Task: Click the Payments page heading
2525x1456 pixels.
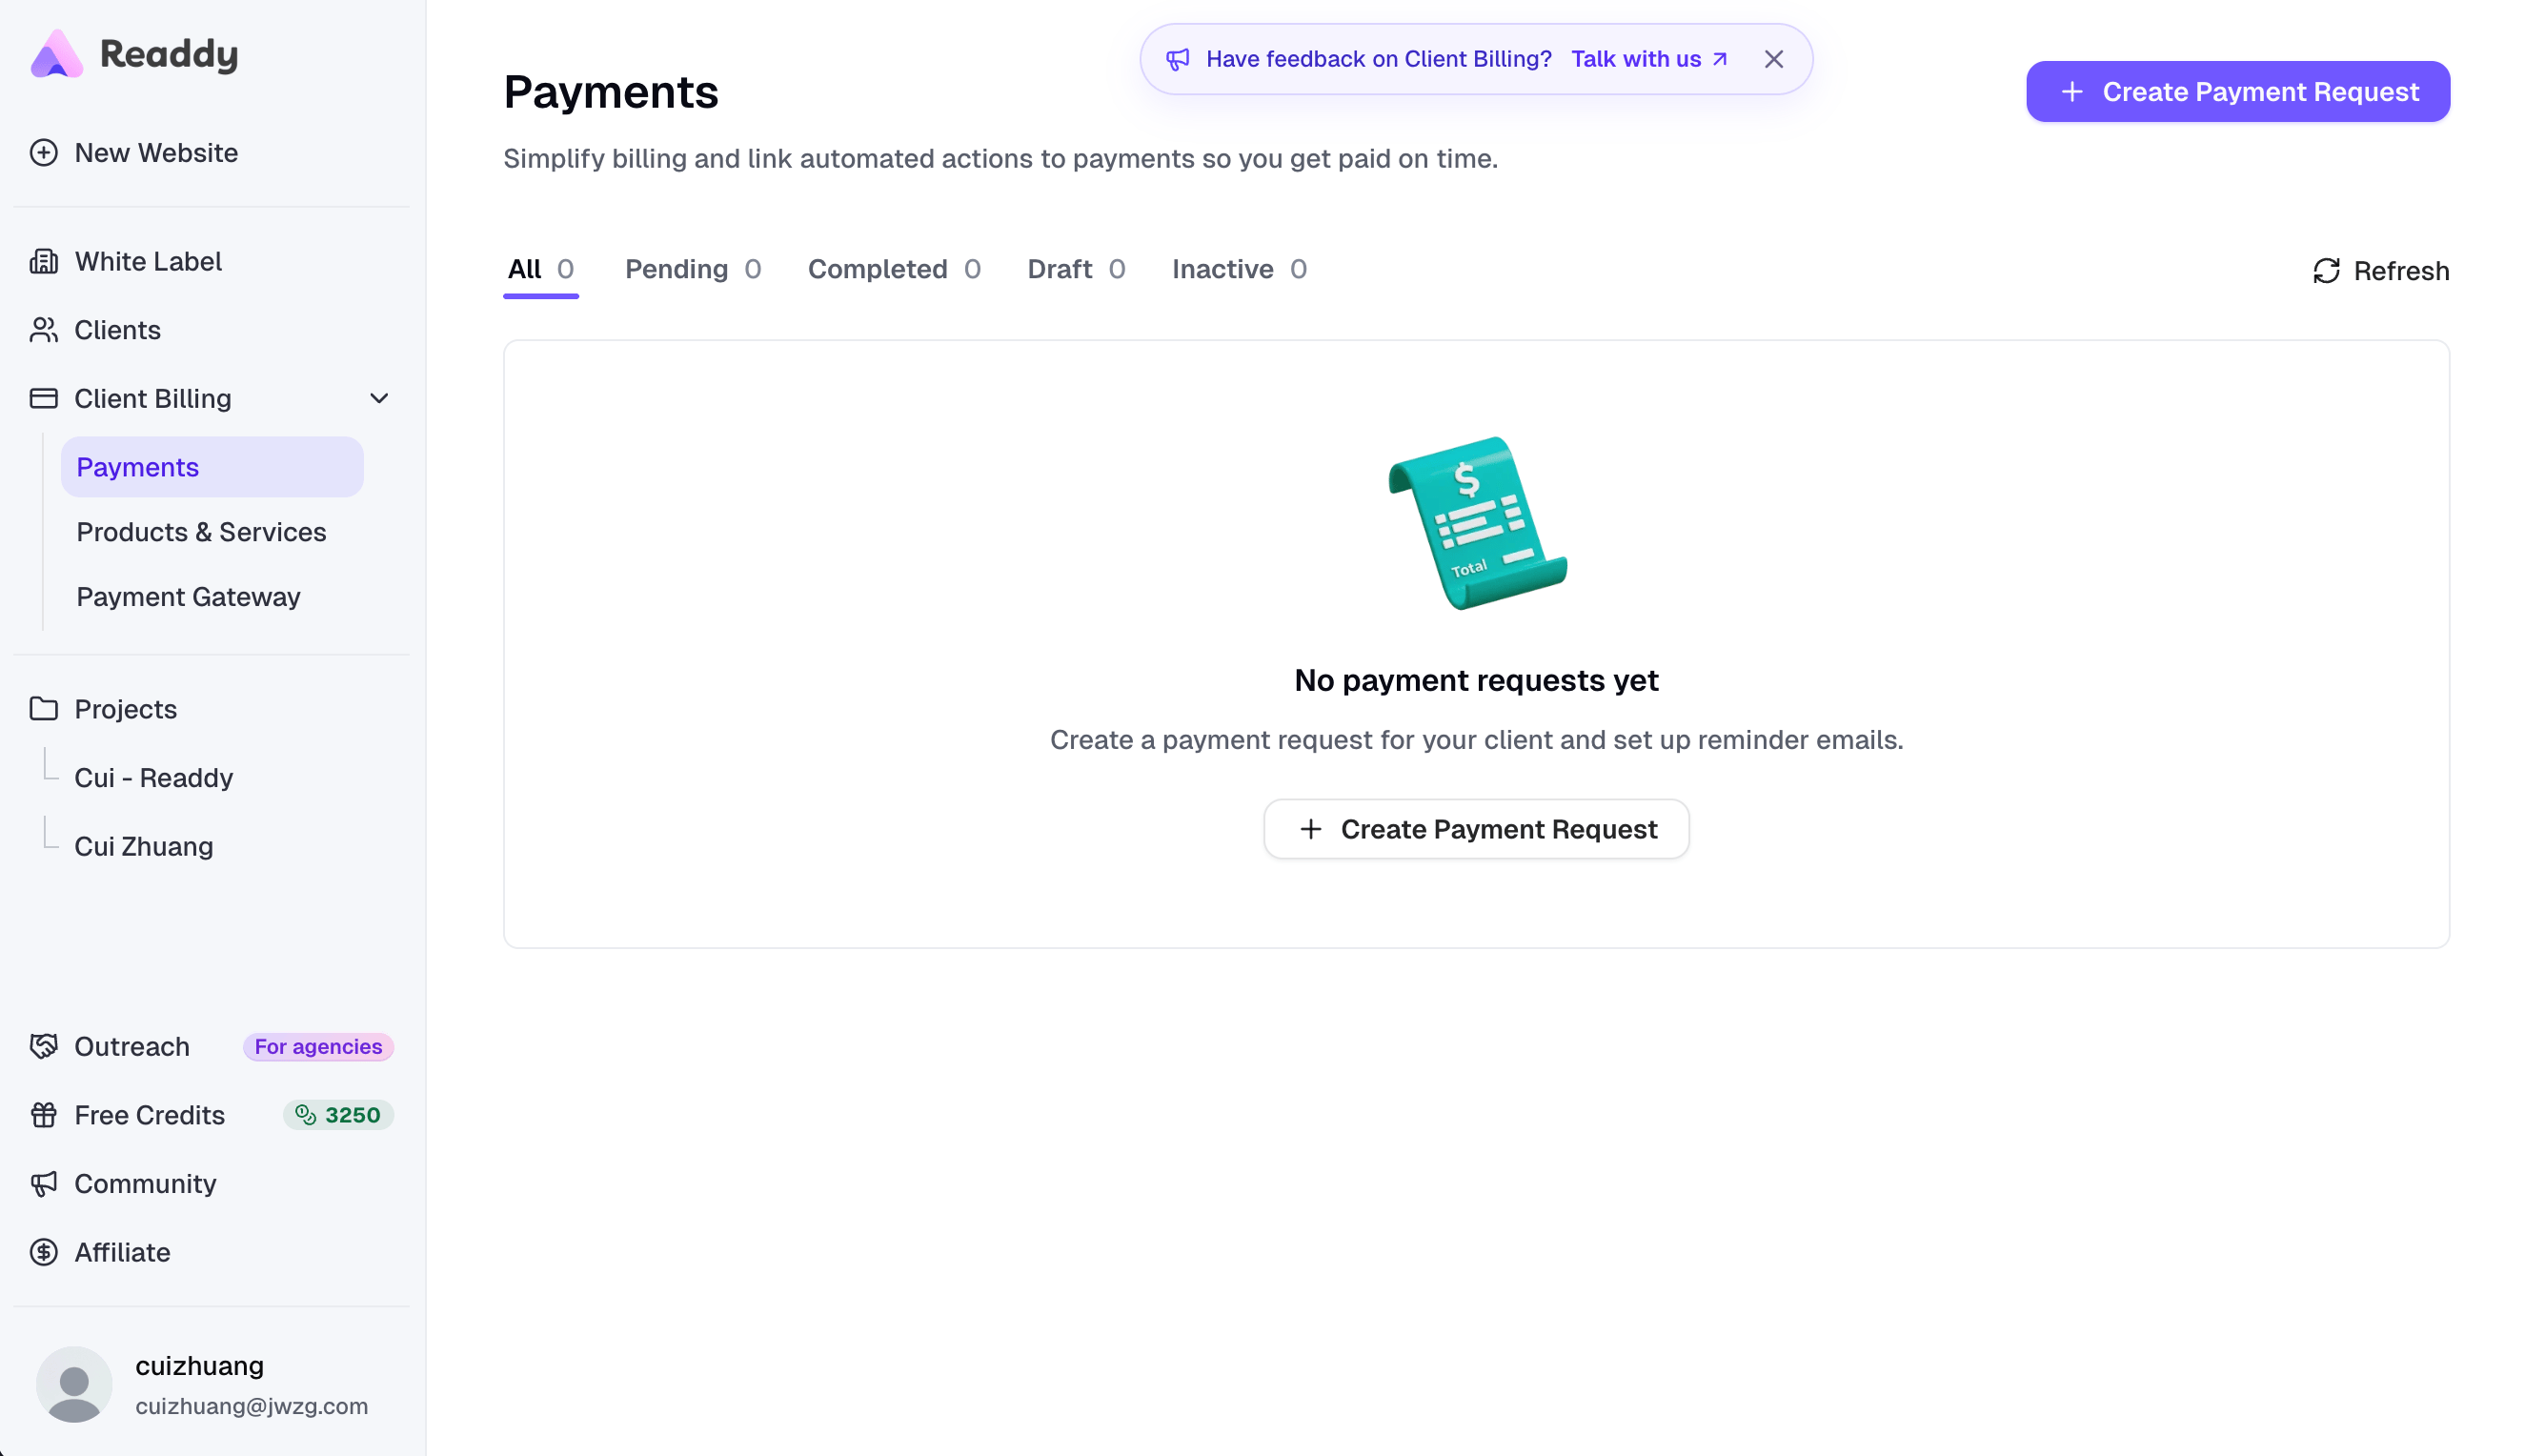Action: pos(611,92)
